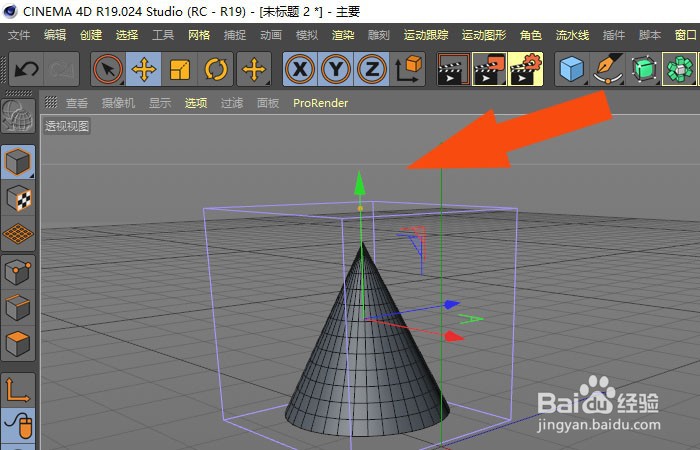
Task: Click the Subdivision Surface generator icon
Action: (x=644, y=69)
